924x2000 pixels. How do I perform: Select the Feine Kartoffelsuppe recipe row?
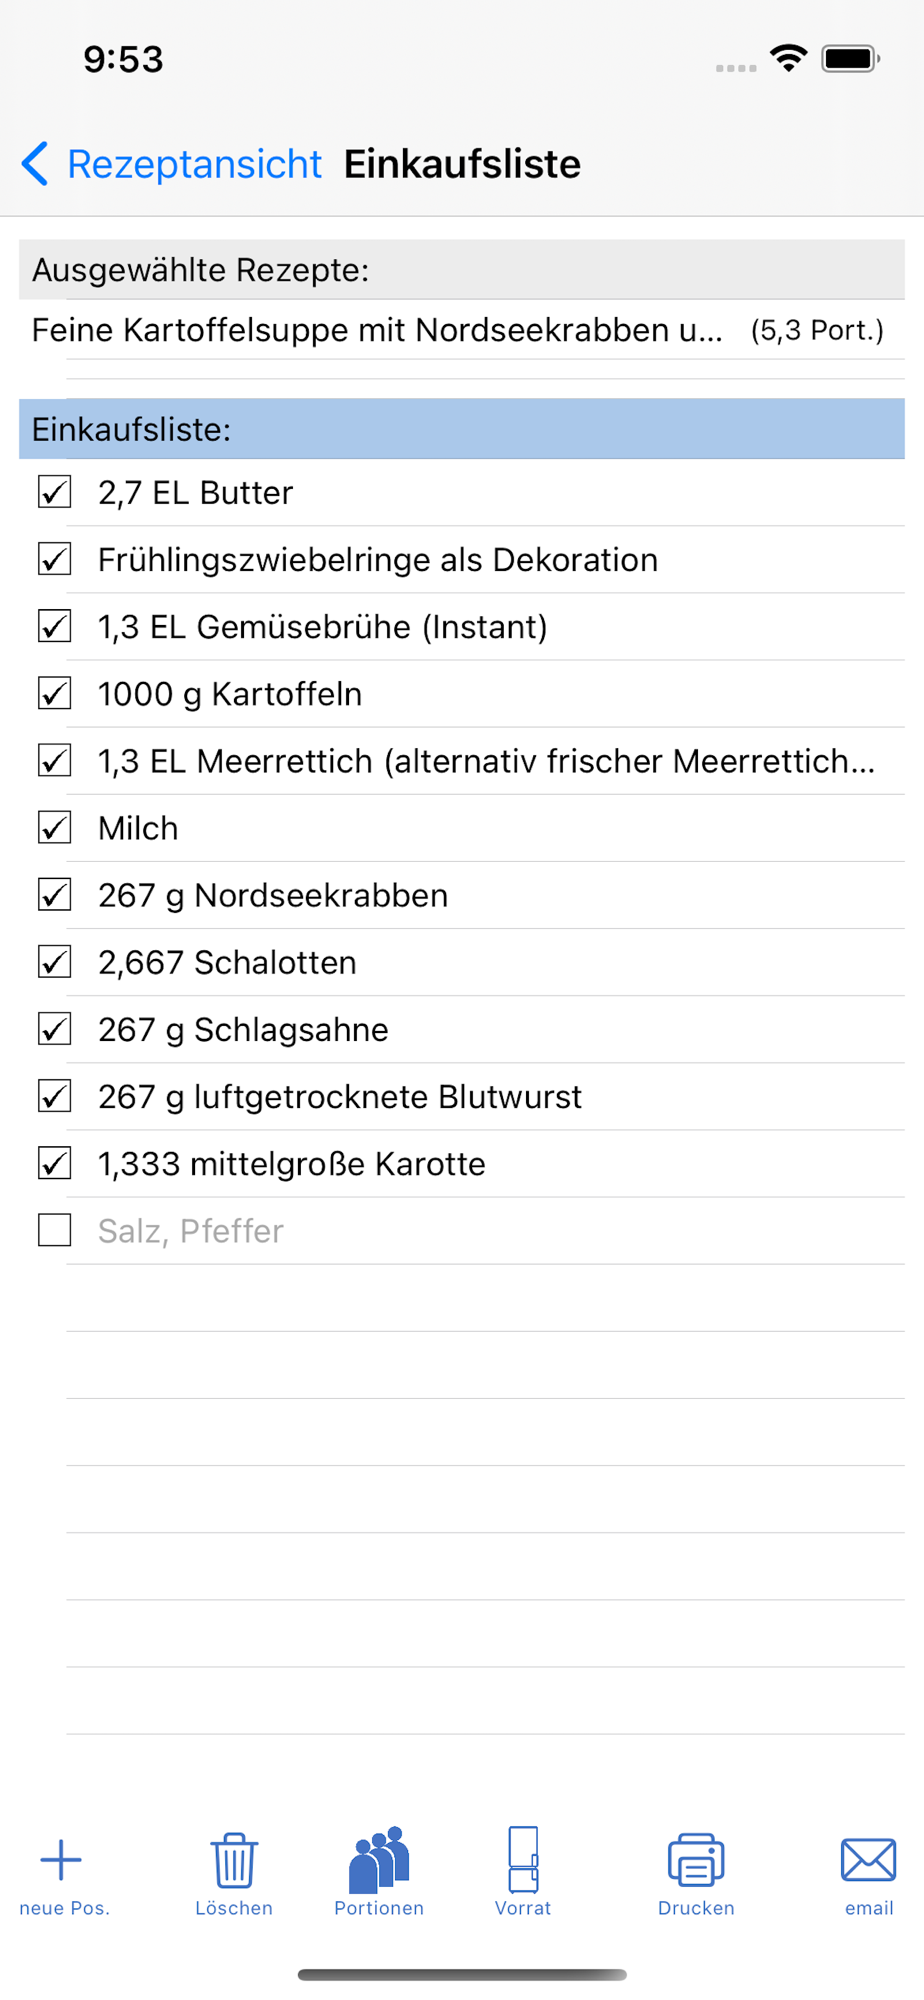[x=462, y=330]
